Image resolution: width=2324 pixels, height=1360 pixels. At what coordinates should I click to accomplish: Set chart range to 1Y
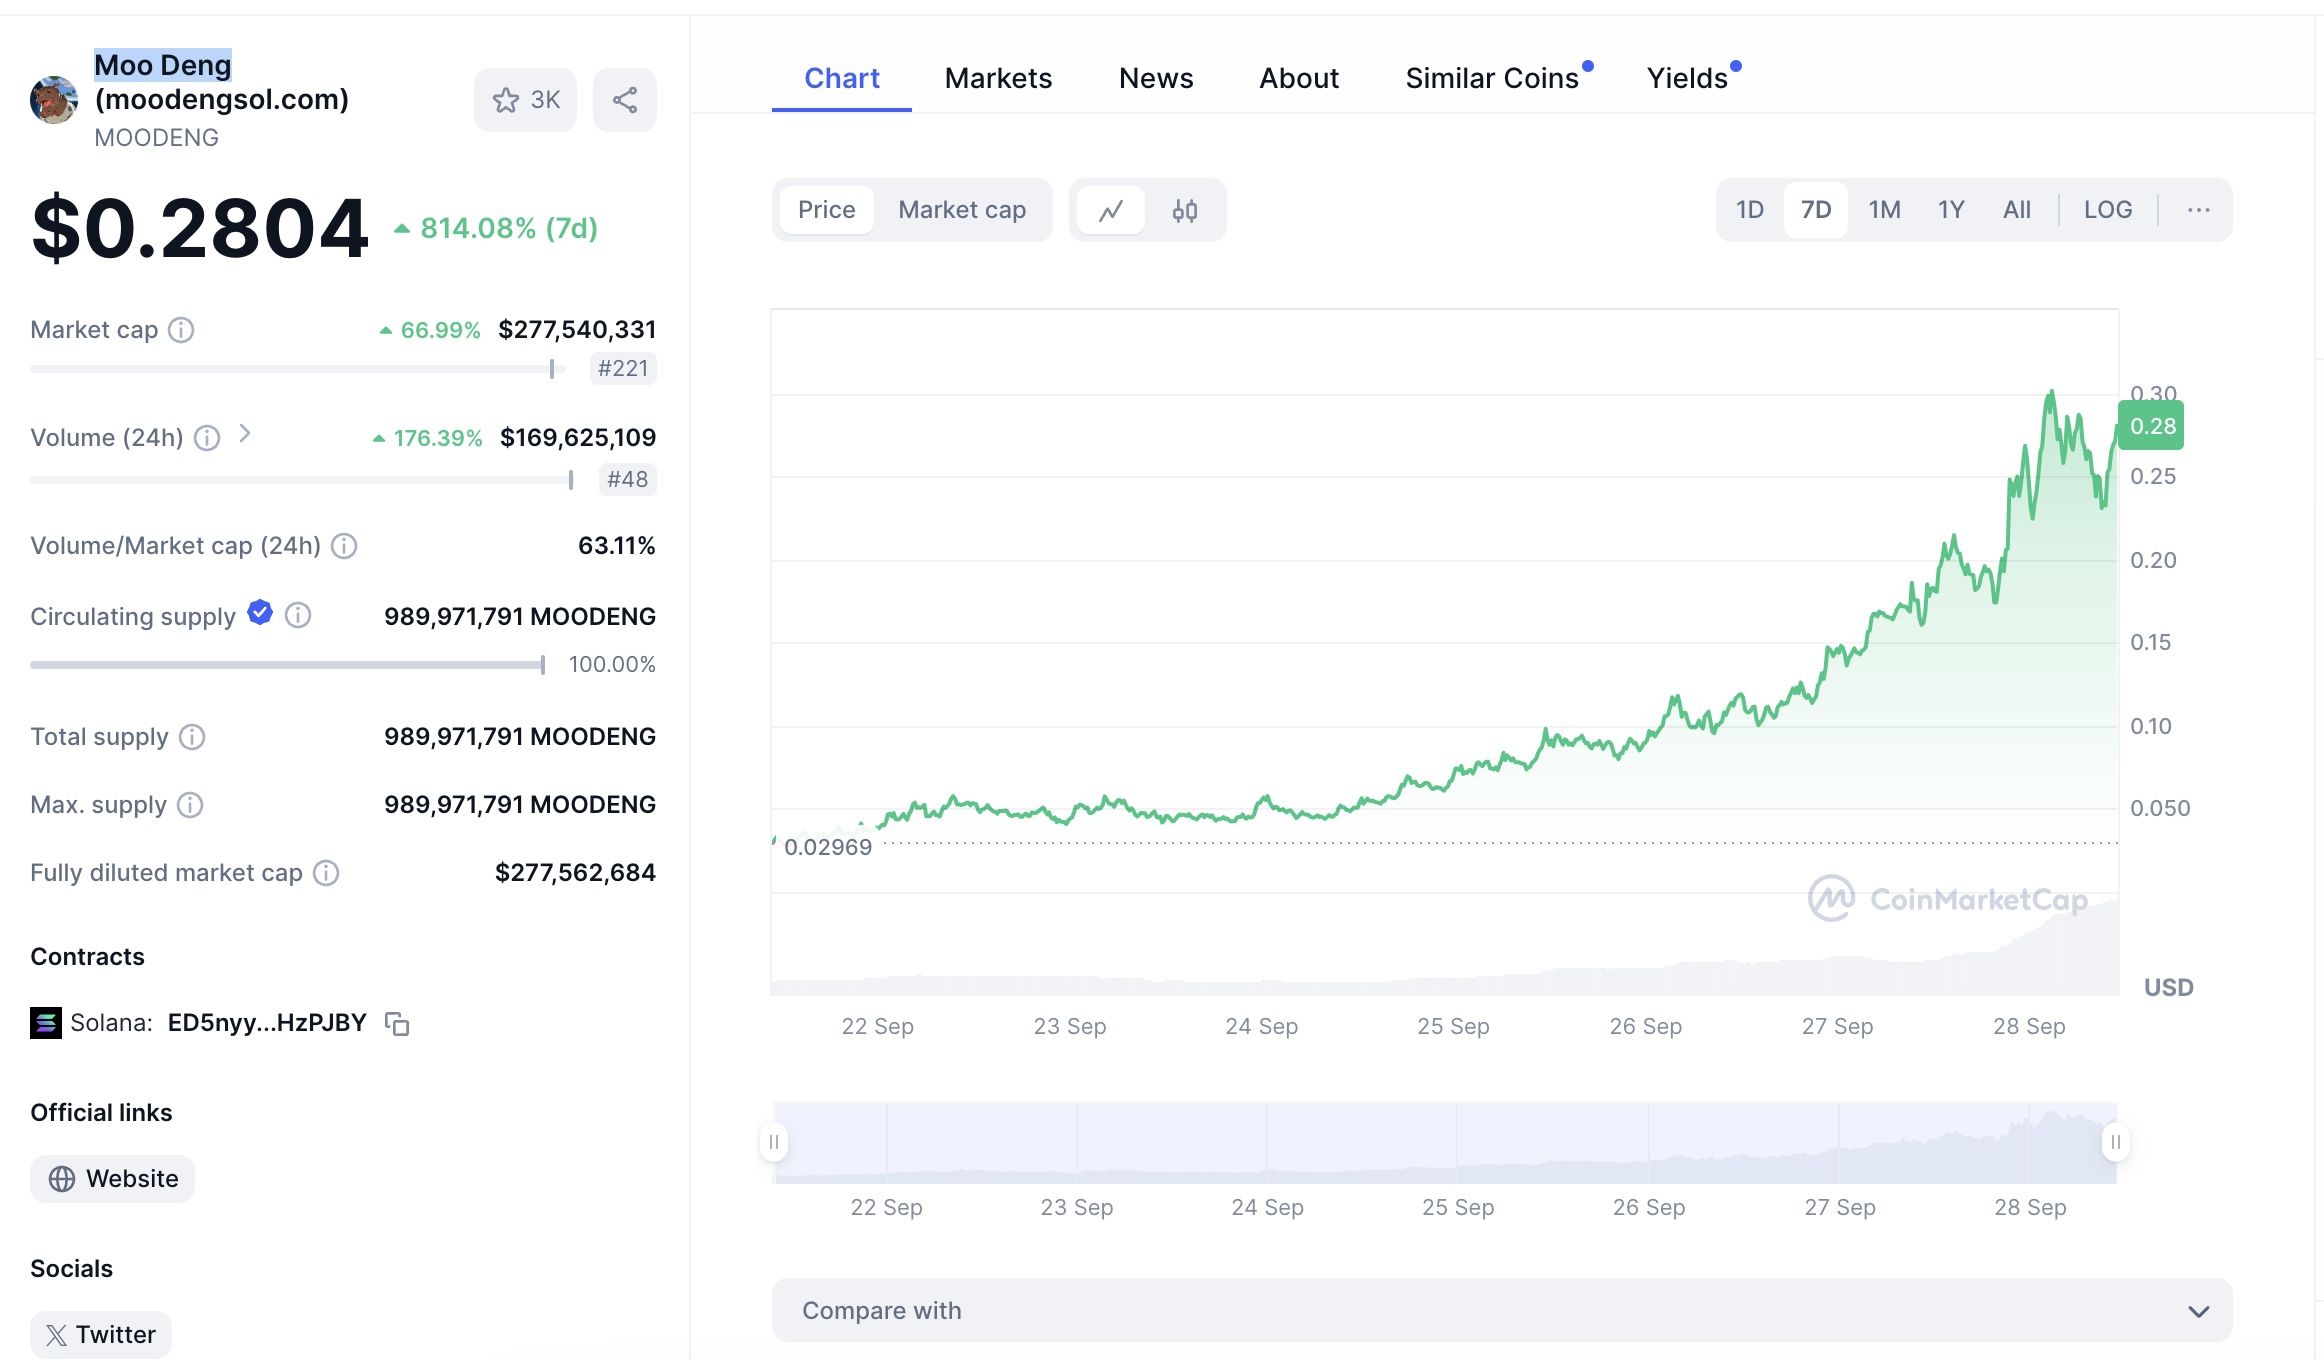click(1952, 210)
